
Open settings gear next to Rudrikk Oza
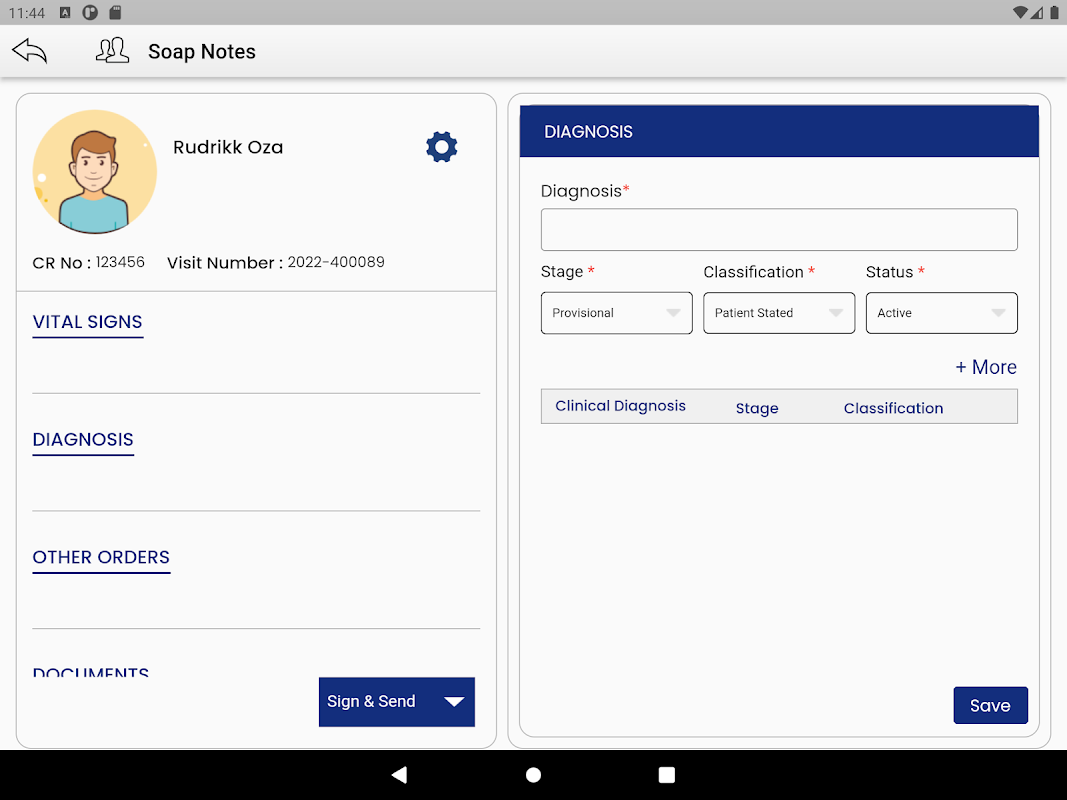[x=441, y=147]
